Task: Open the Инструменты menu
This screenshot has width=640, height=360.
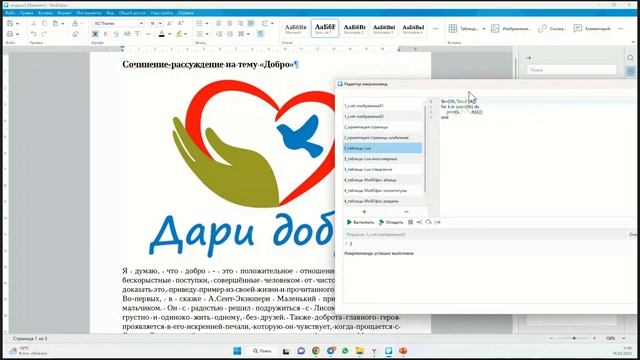Action: coord(89,13)
